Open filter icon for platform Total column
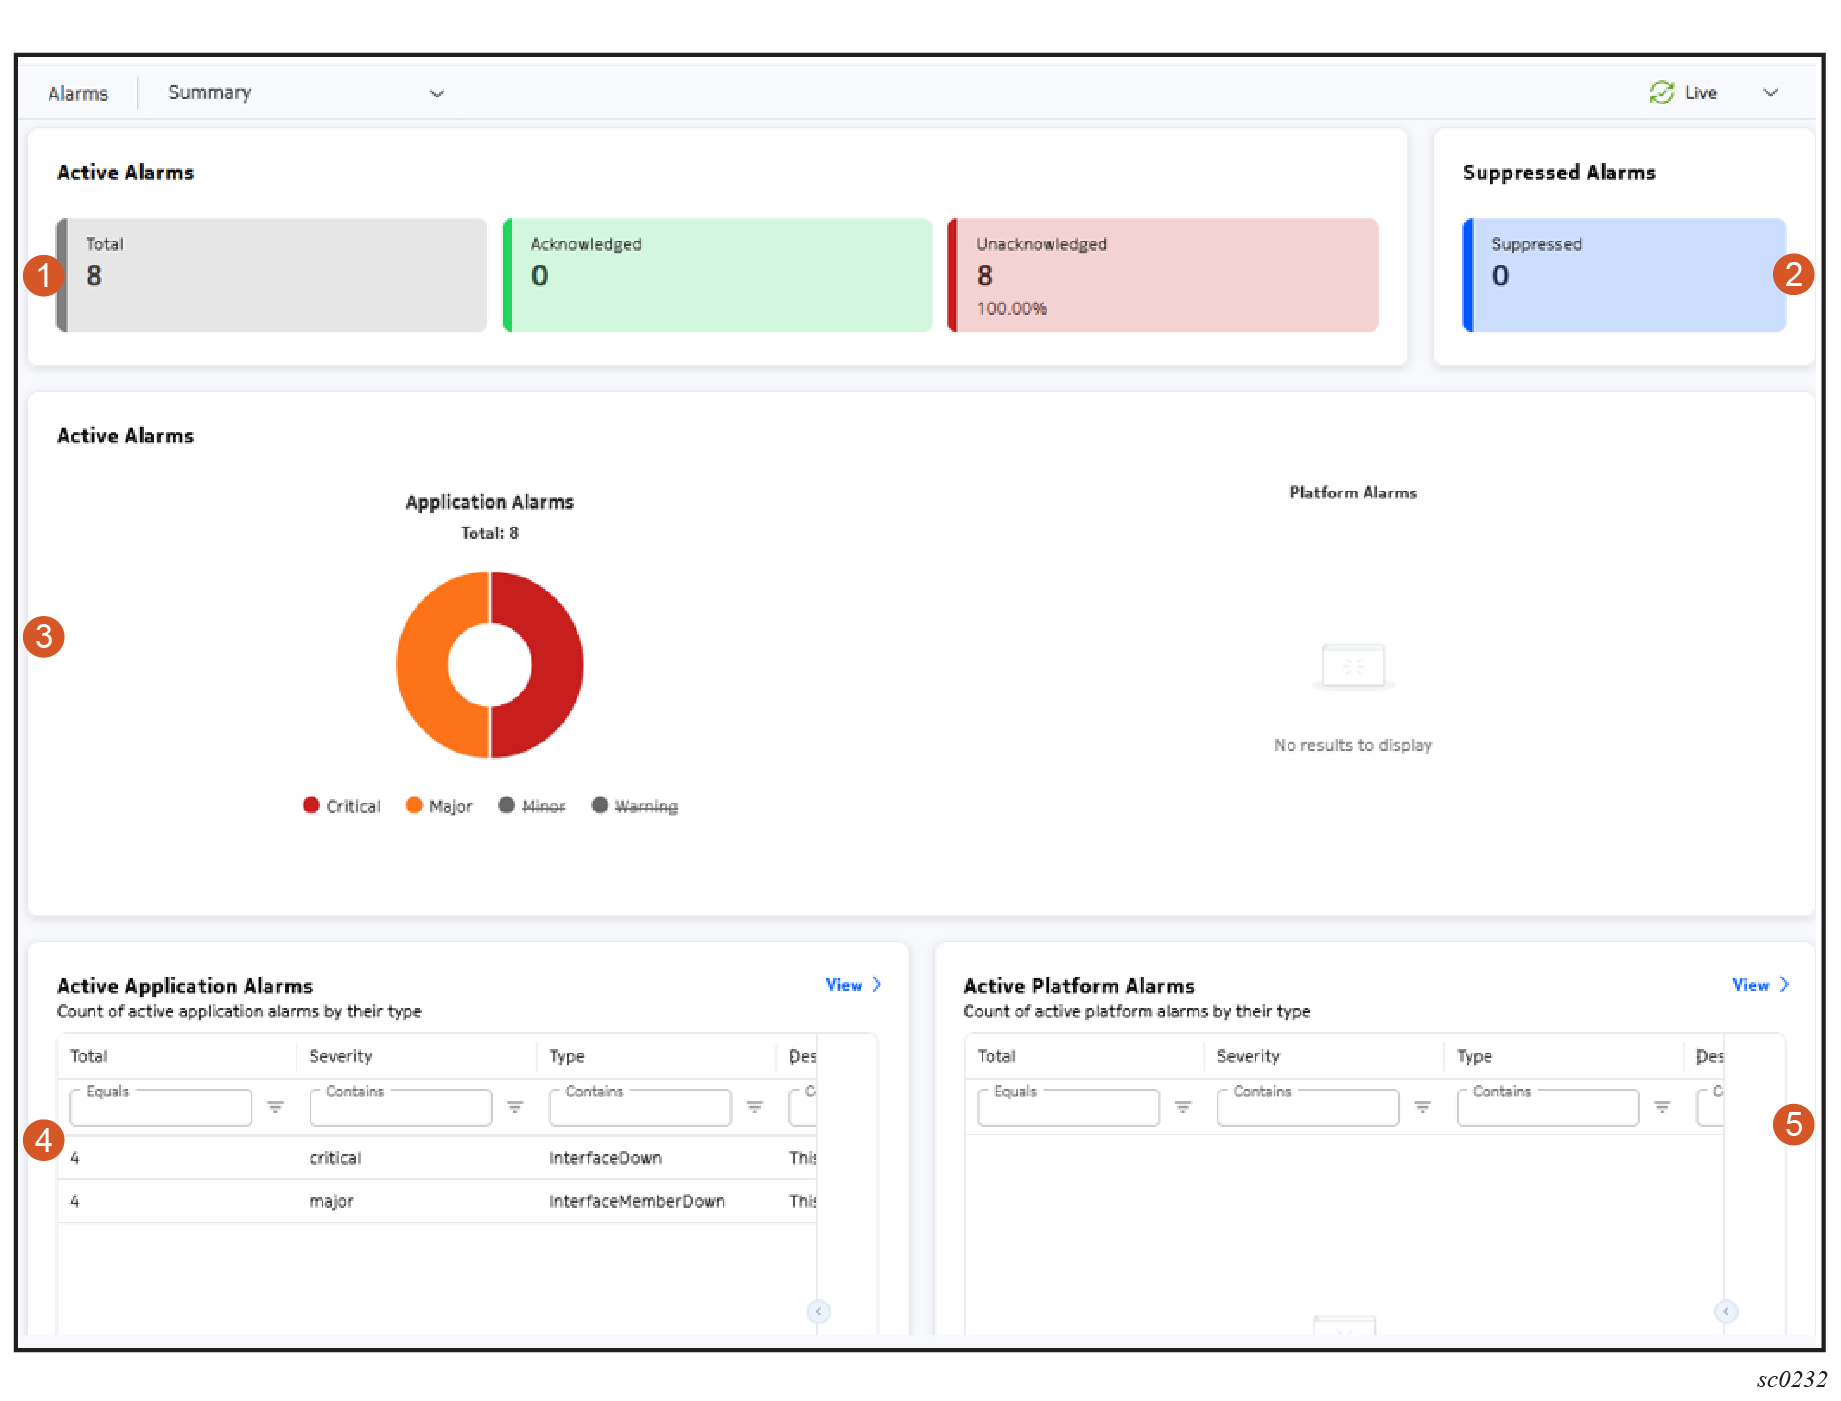The width and height of the screenshot is (1841, 1401). point(1183,1107)
